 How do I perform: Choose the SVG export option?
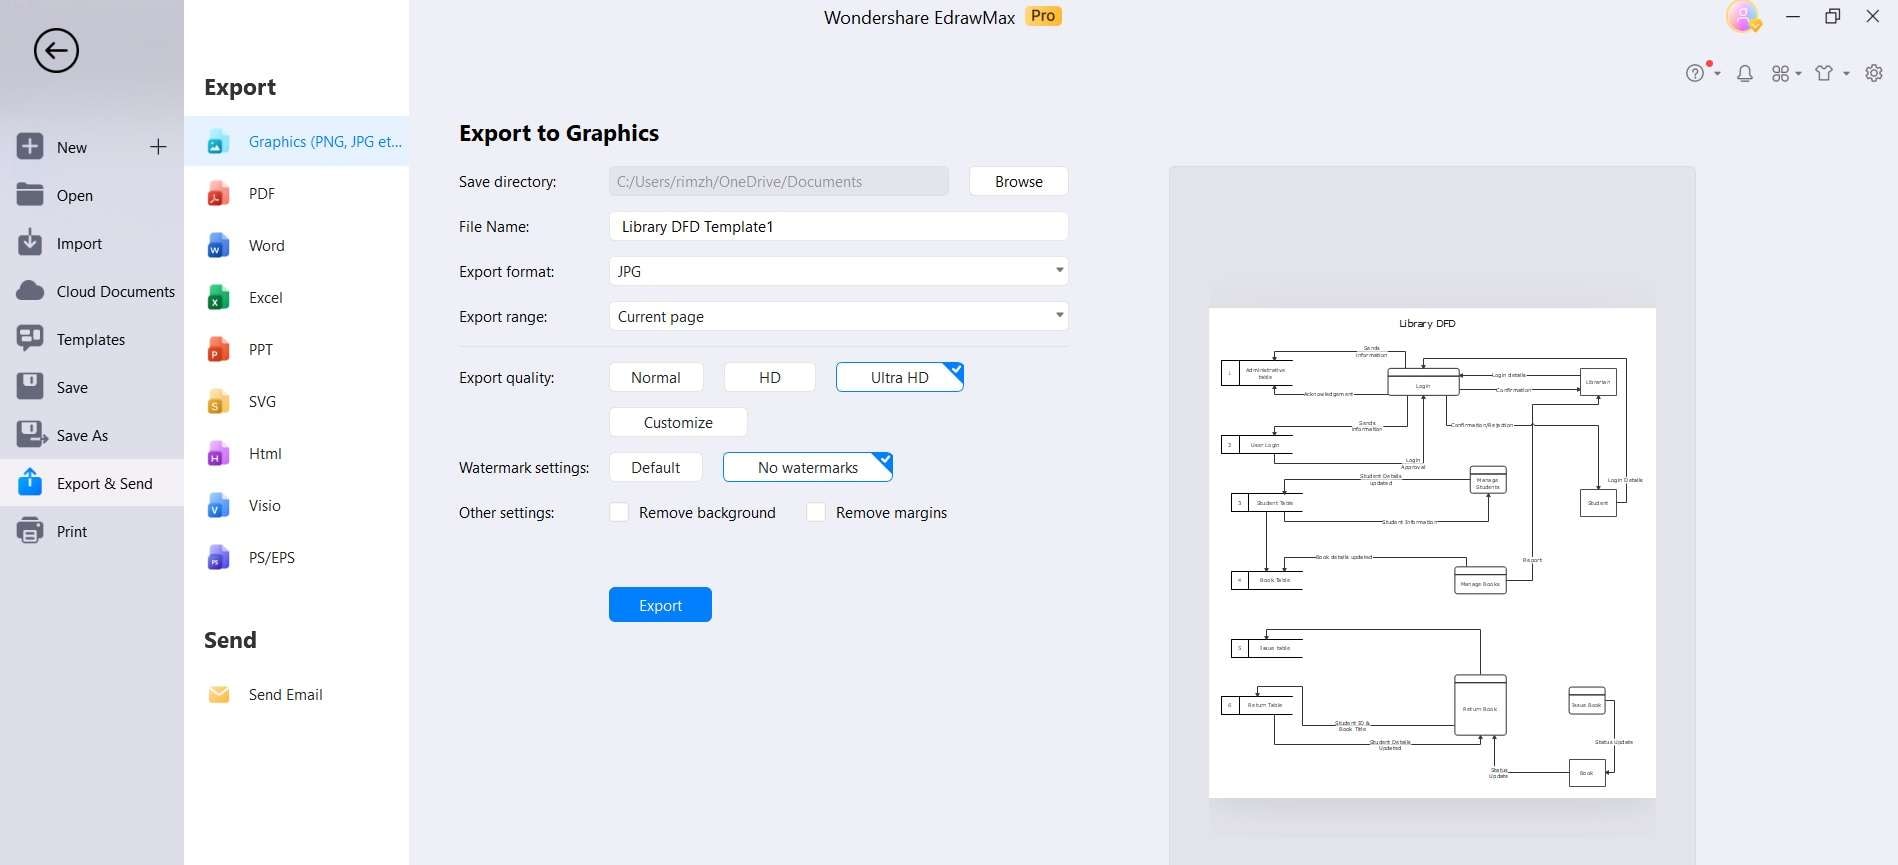click(262, 402)
